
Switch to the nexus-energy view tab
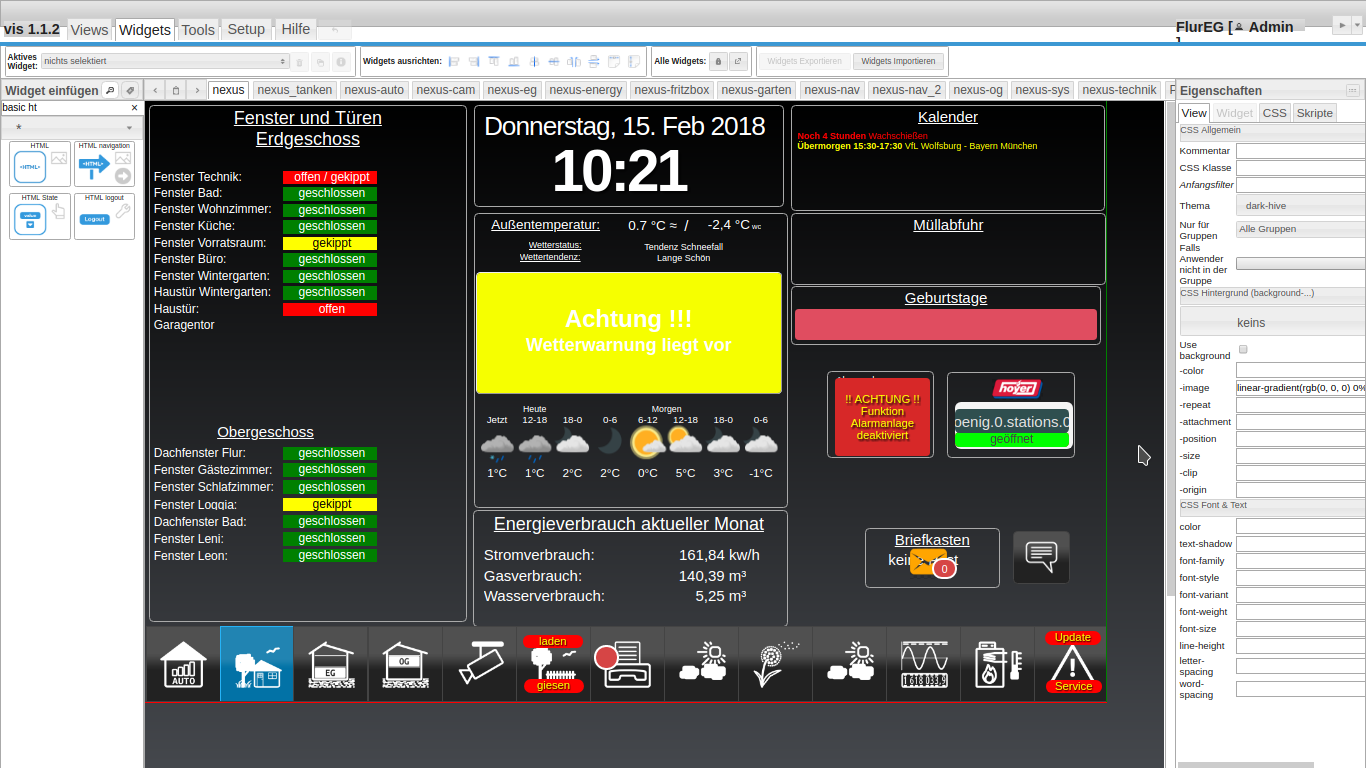586,90
